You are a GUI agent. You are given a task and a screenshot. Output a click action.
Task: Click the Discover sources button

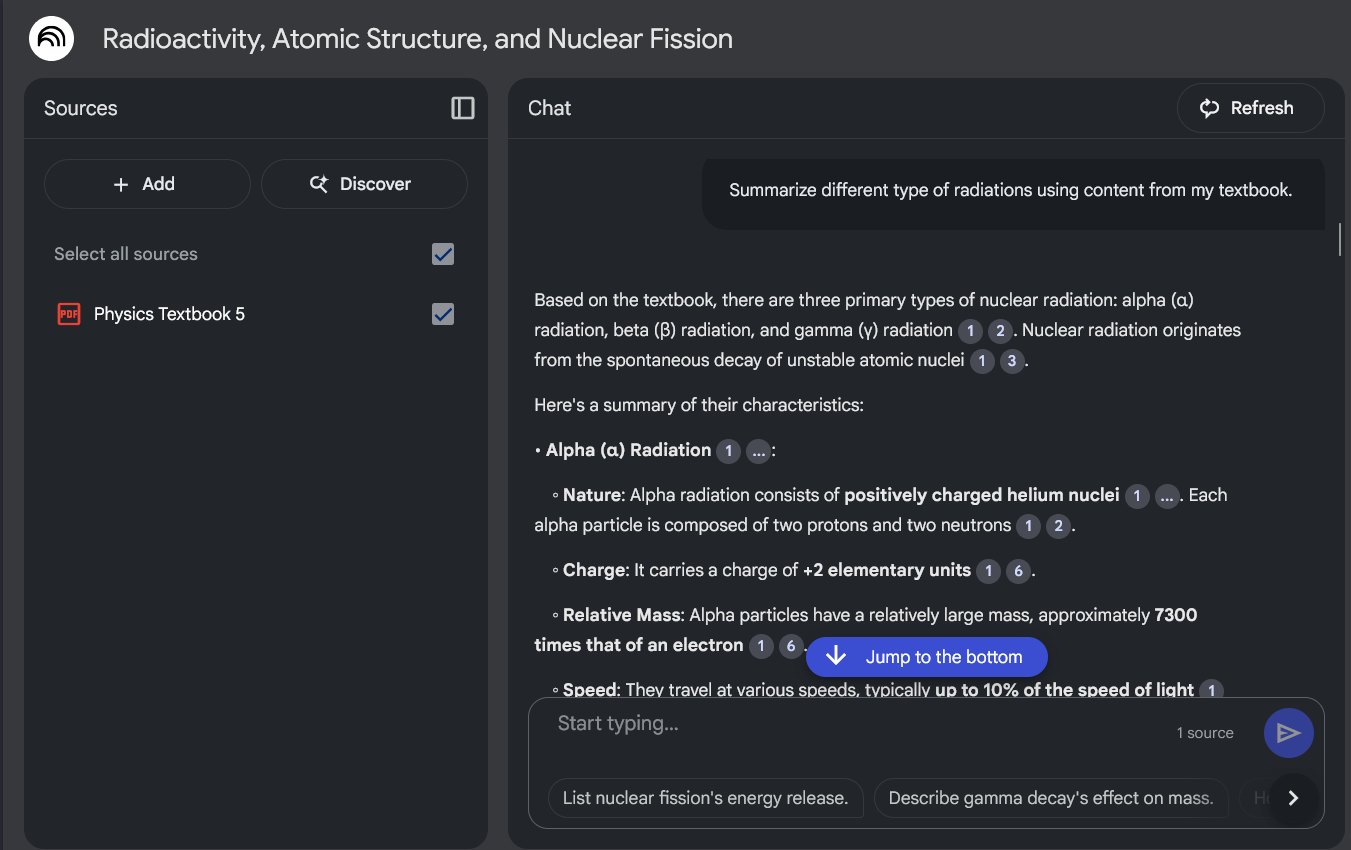pyautogui.click(x=364, y=184)
